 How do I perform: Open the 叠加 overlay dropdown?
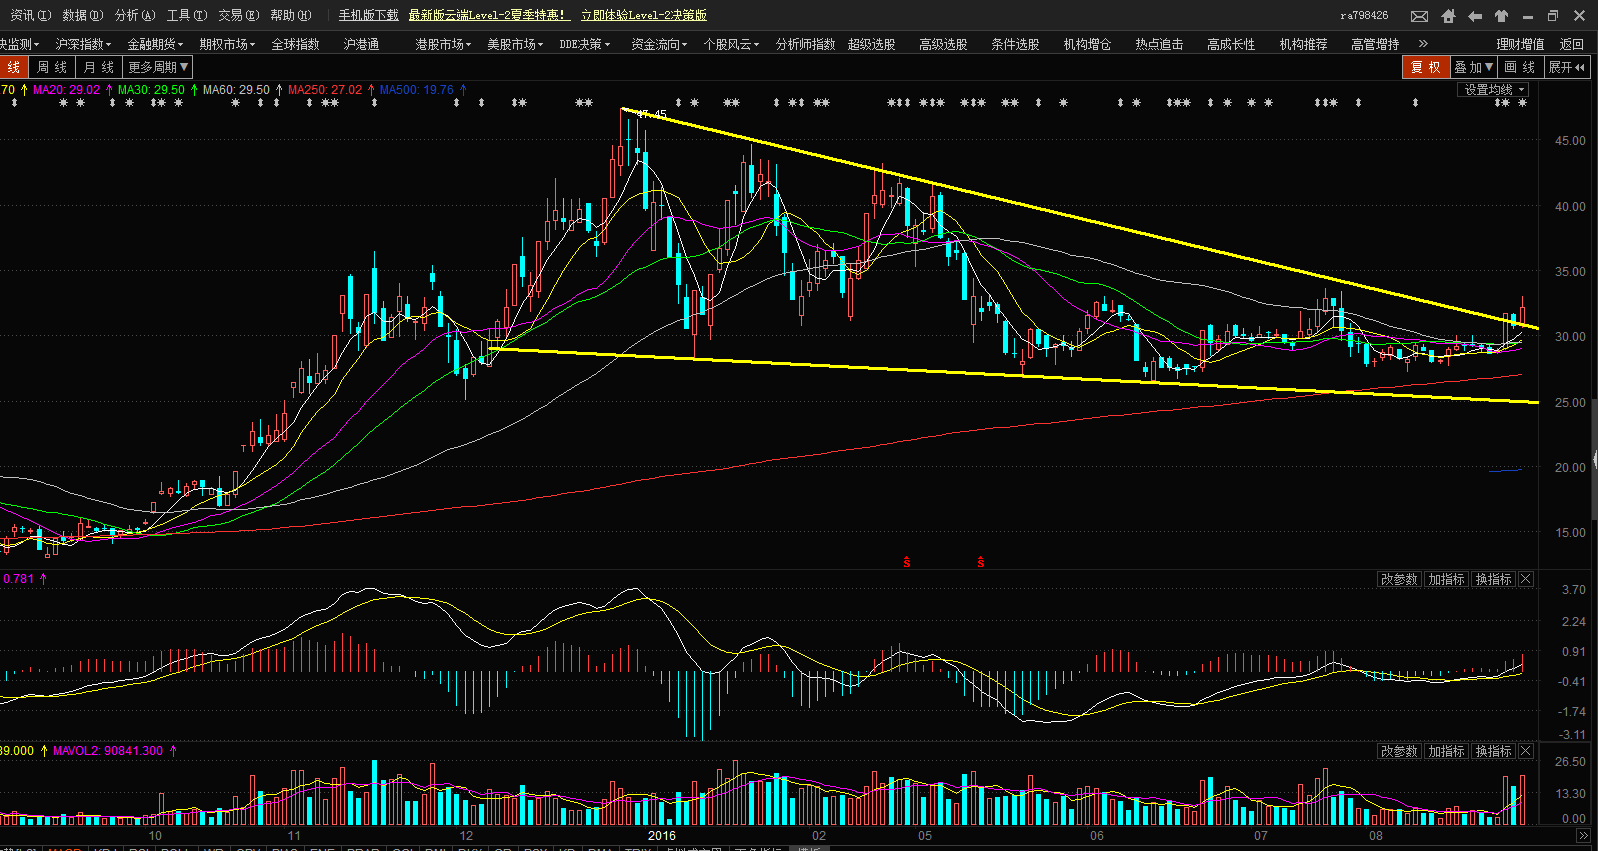coord(1474,67)
